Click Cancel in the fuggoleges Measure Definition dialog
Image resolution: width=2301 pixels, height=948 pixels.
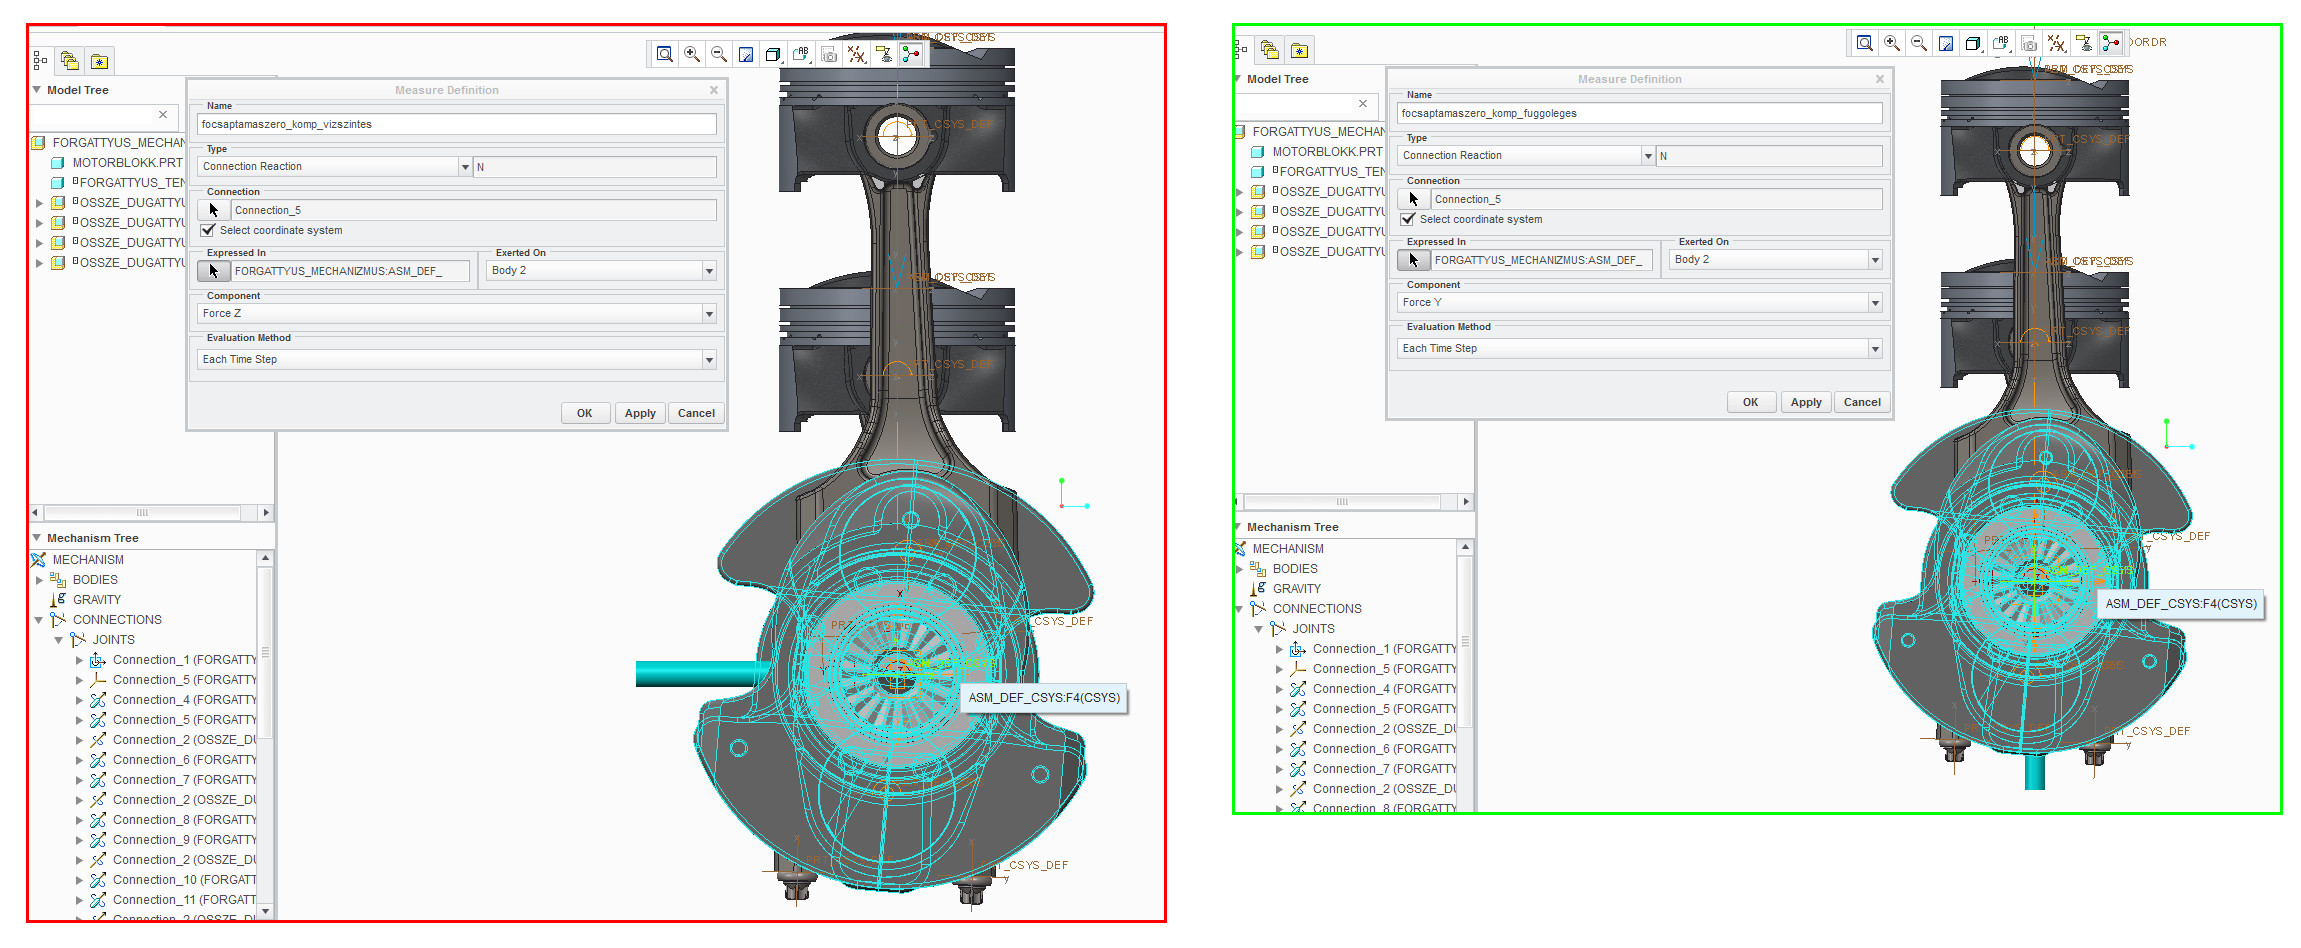tap(1862, 402)
